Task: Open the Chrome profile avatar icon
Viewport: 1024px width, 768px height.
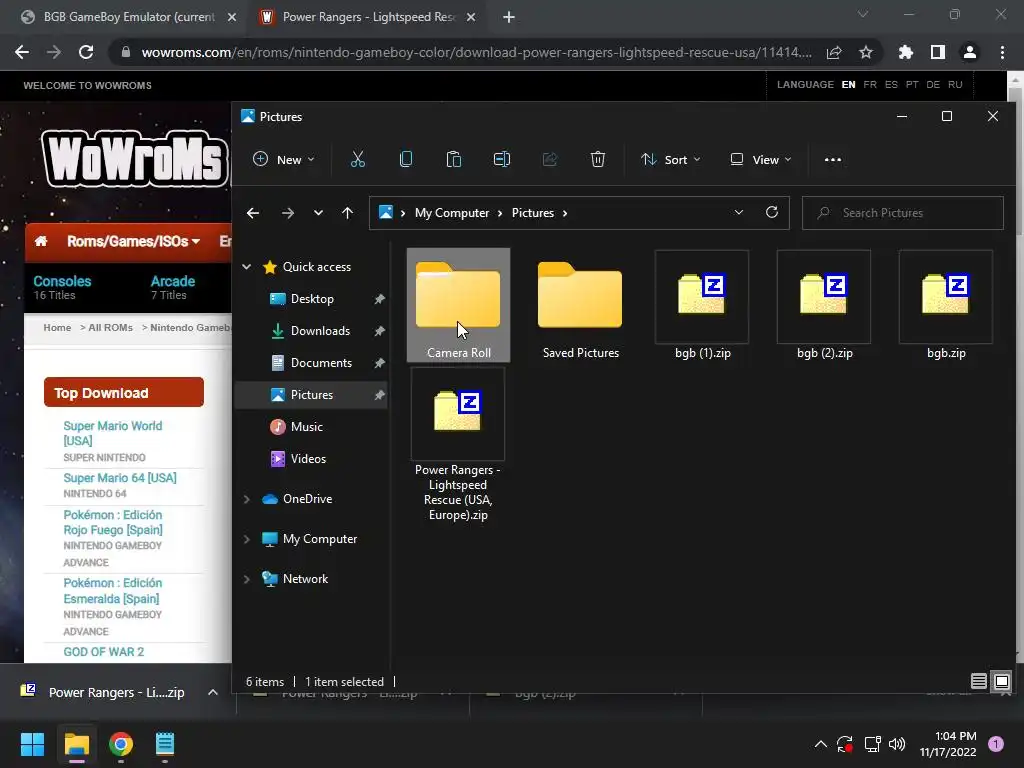Action: point(970,52)
